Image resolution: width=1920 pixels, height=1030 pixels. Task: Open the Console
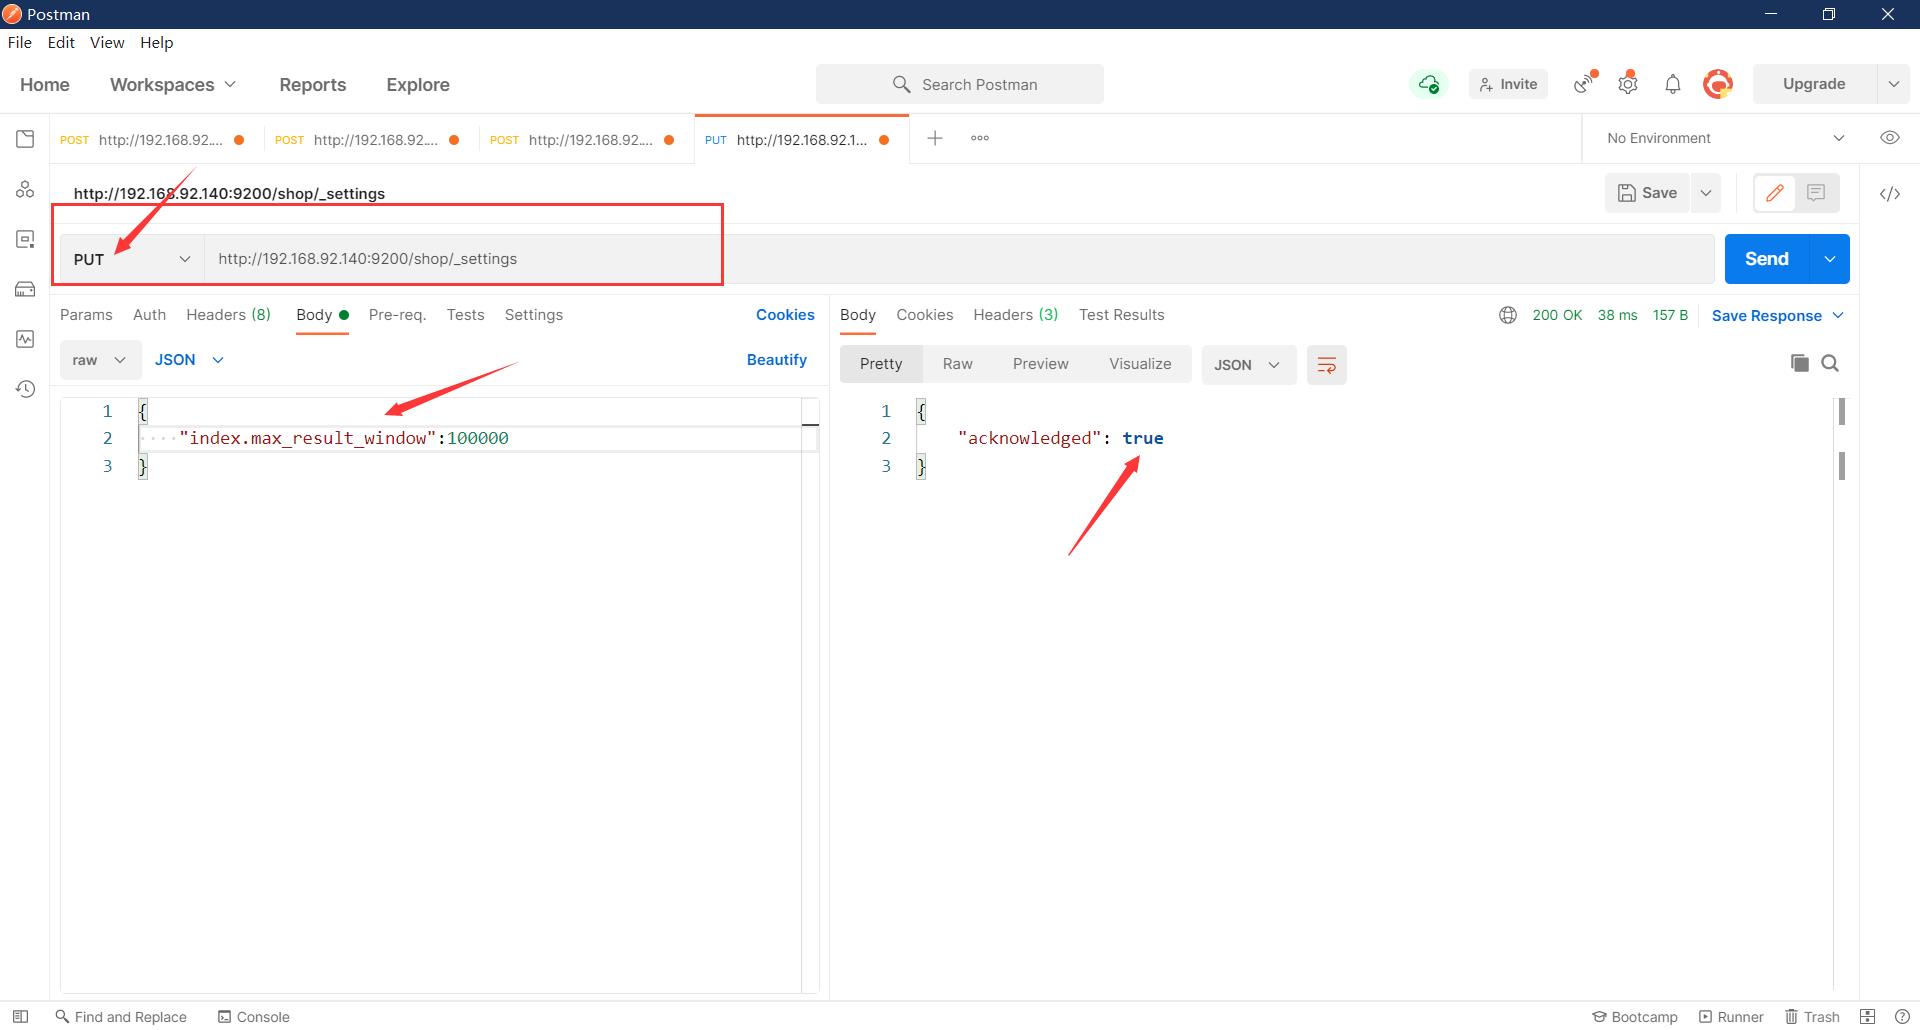tap(254, 1016)
